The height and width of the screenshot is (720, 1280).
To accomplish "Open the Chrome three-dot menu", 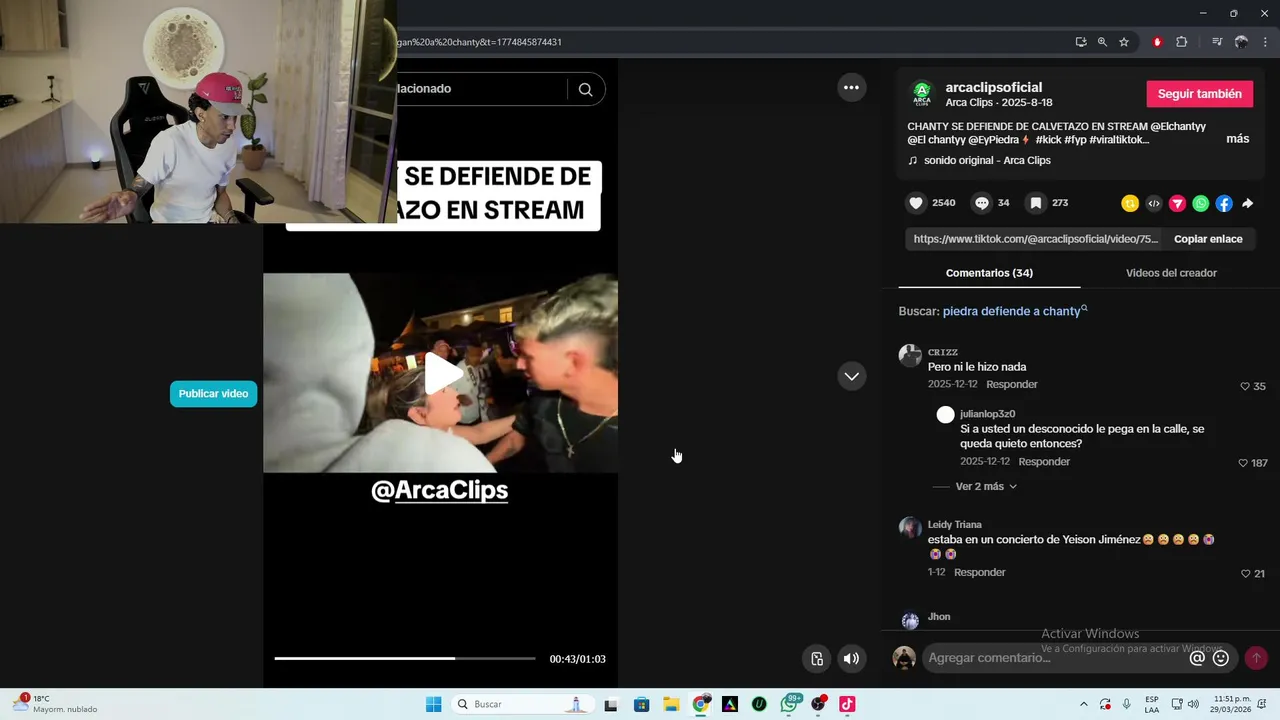I will (x=1266, y=42).
